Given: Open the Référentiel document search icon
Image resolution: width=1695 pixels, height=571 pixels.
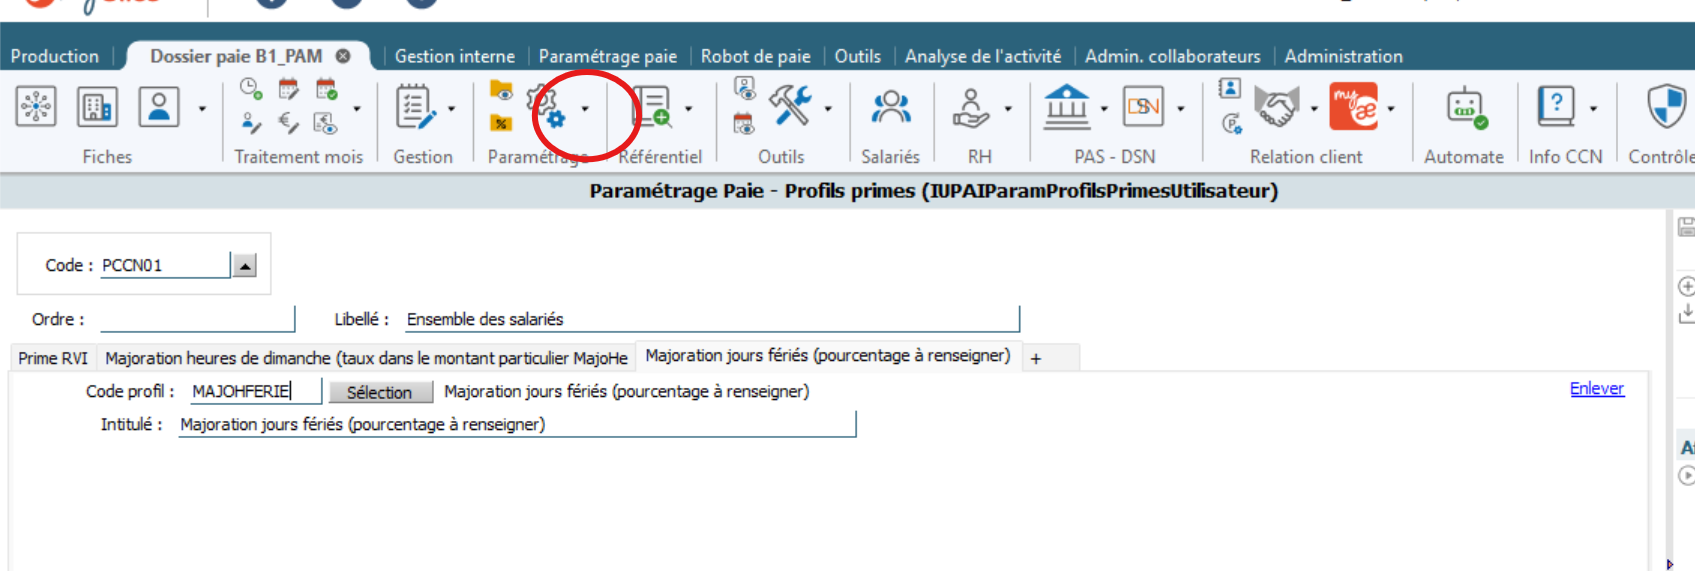Looking at the screenshot, I should (652, 107).
